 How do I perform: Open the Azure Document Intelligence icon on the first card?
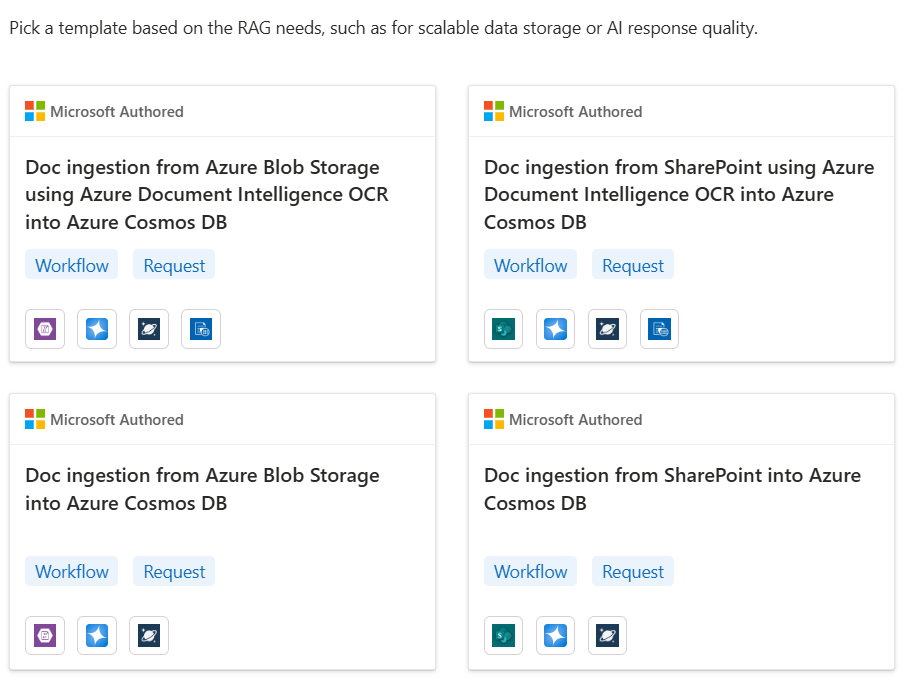200,328
